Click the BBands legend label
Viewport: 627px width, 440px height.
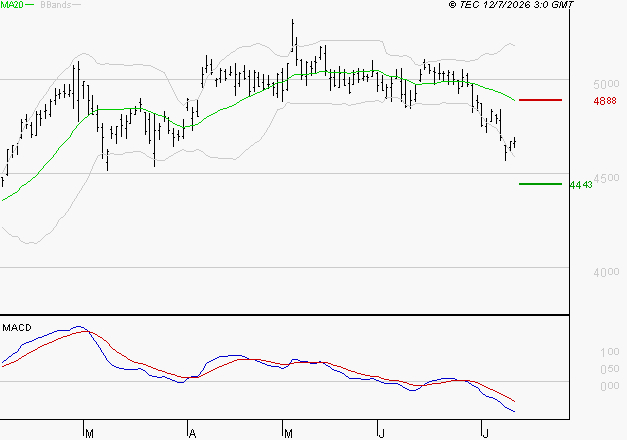coord(56,4)
